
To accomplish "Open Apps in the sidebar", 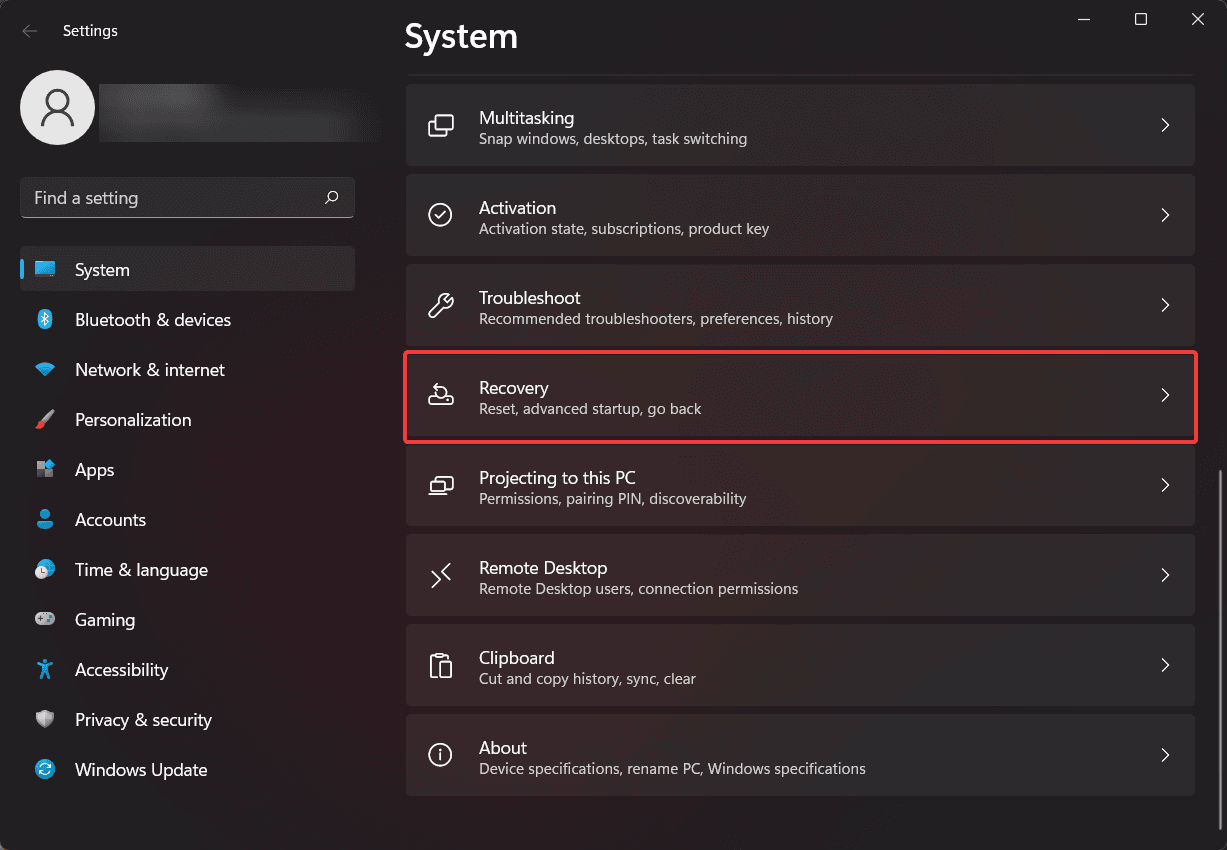I will [95, 470].
